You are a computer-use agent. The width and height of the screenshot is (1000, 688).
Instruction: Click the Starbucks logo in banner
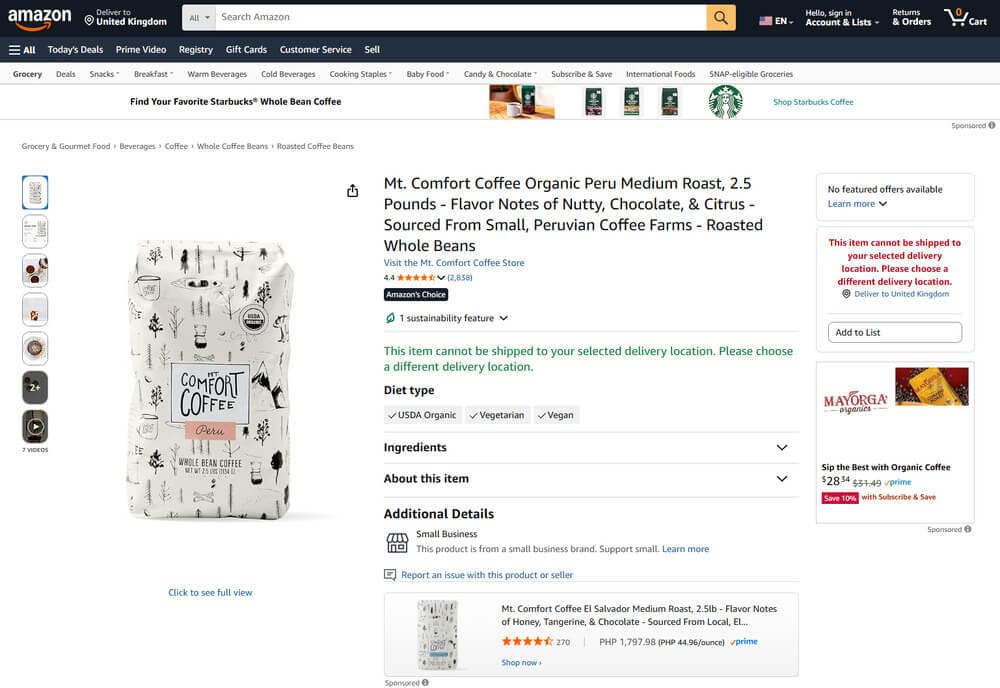pos(725,101)
